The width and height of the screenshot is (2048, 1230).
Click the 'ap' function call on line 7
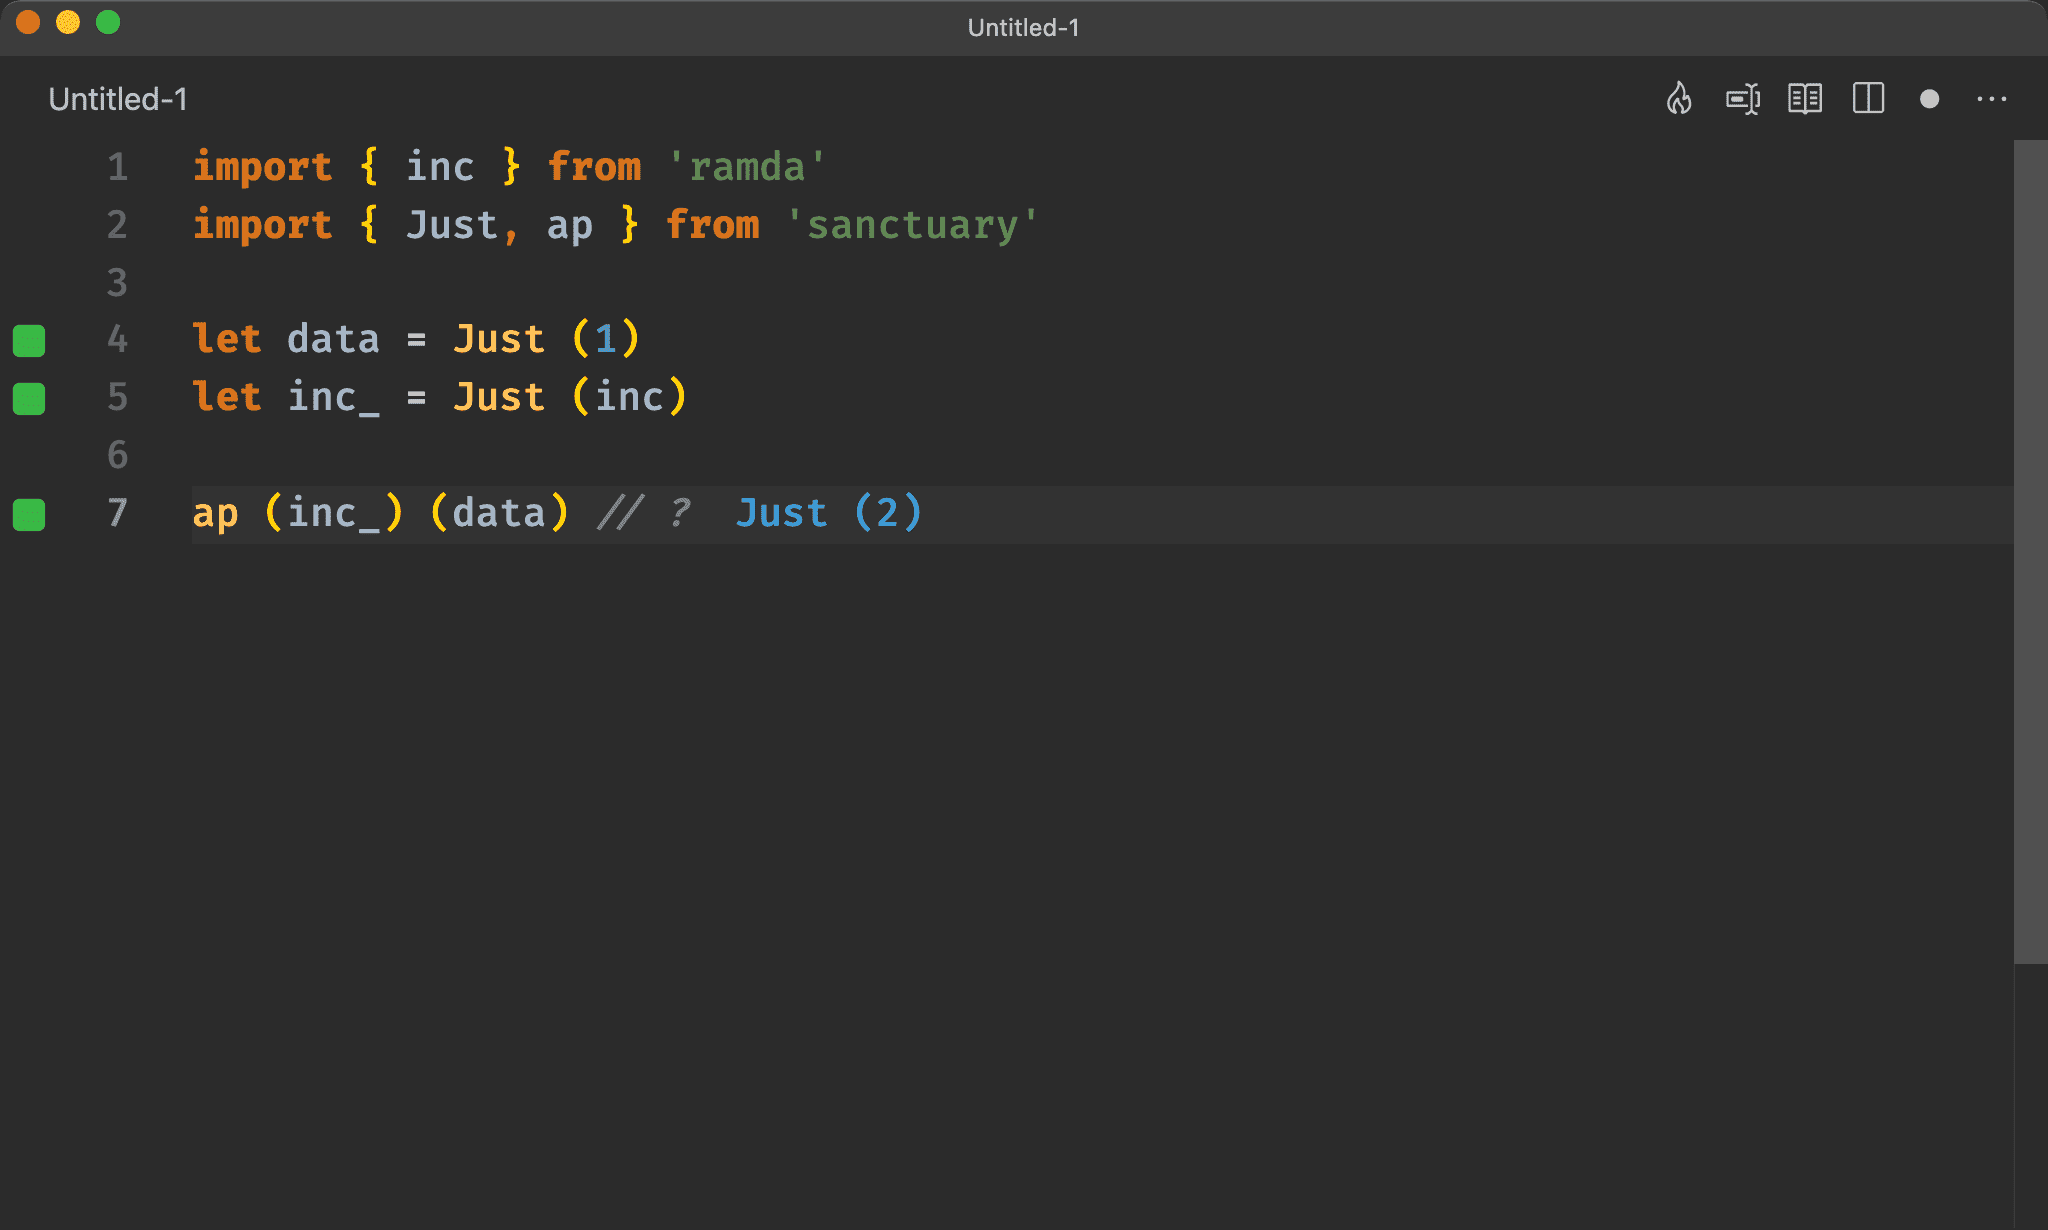216,514
